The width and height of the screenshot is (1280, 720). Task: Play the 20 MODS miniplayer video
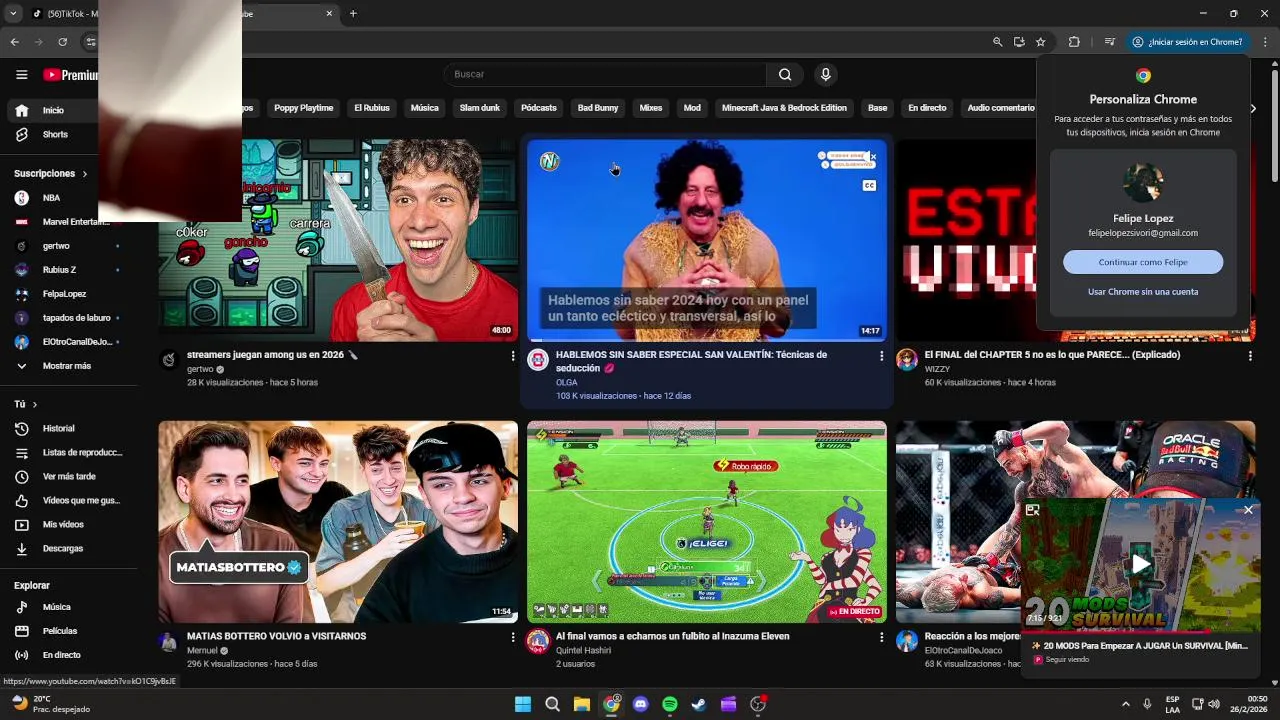coord(1140,564)
